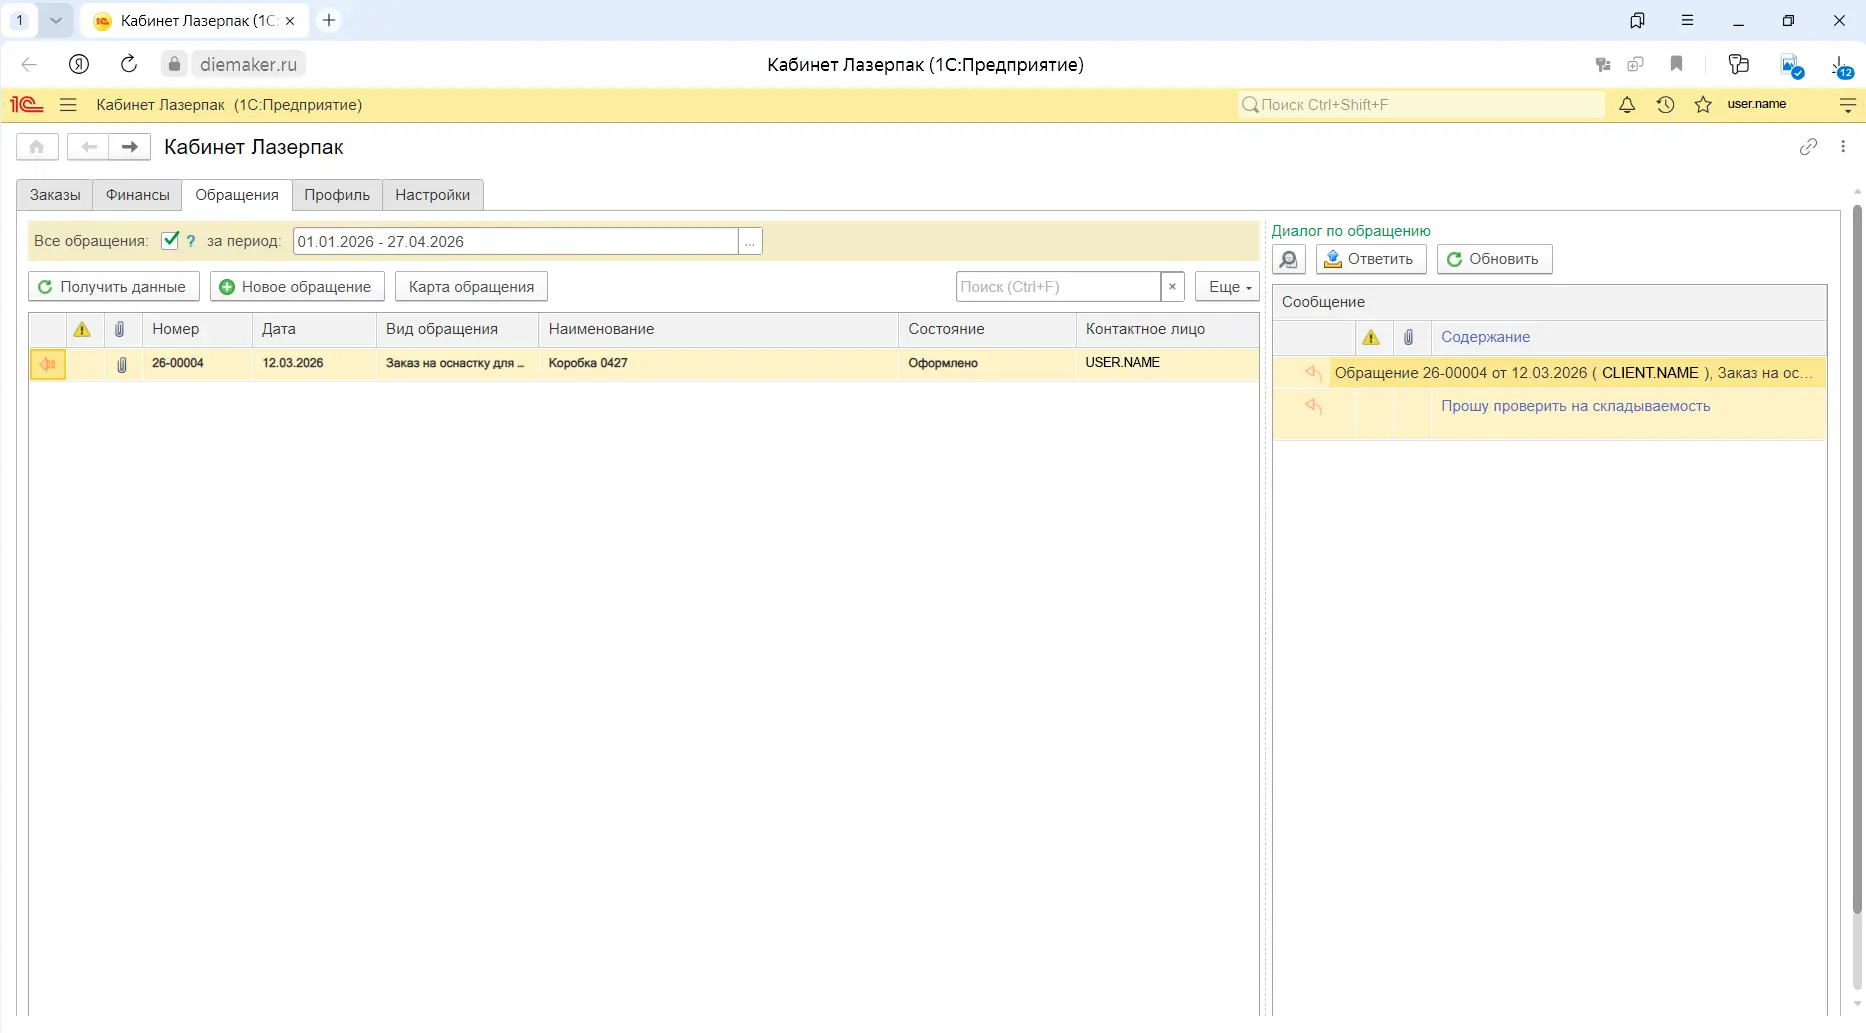
Task: Sort by "Вид обращения" column header
Action: coord(457,329)
